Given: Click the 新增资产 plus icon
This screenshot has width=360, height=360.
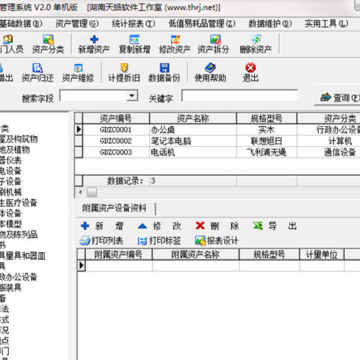Looking at the screenshot, I should tap(94, 39).
